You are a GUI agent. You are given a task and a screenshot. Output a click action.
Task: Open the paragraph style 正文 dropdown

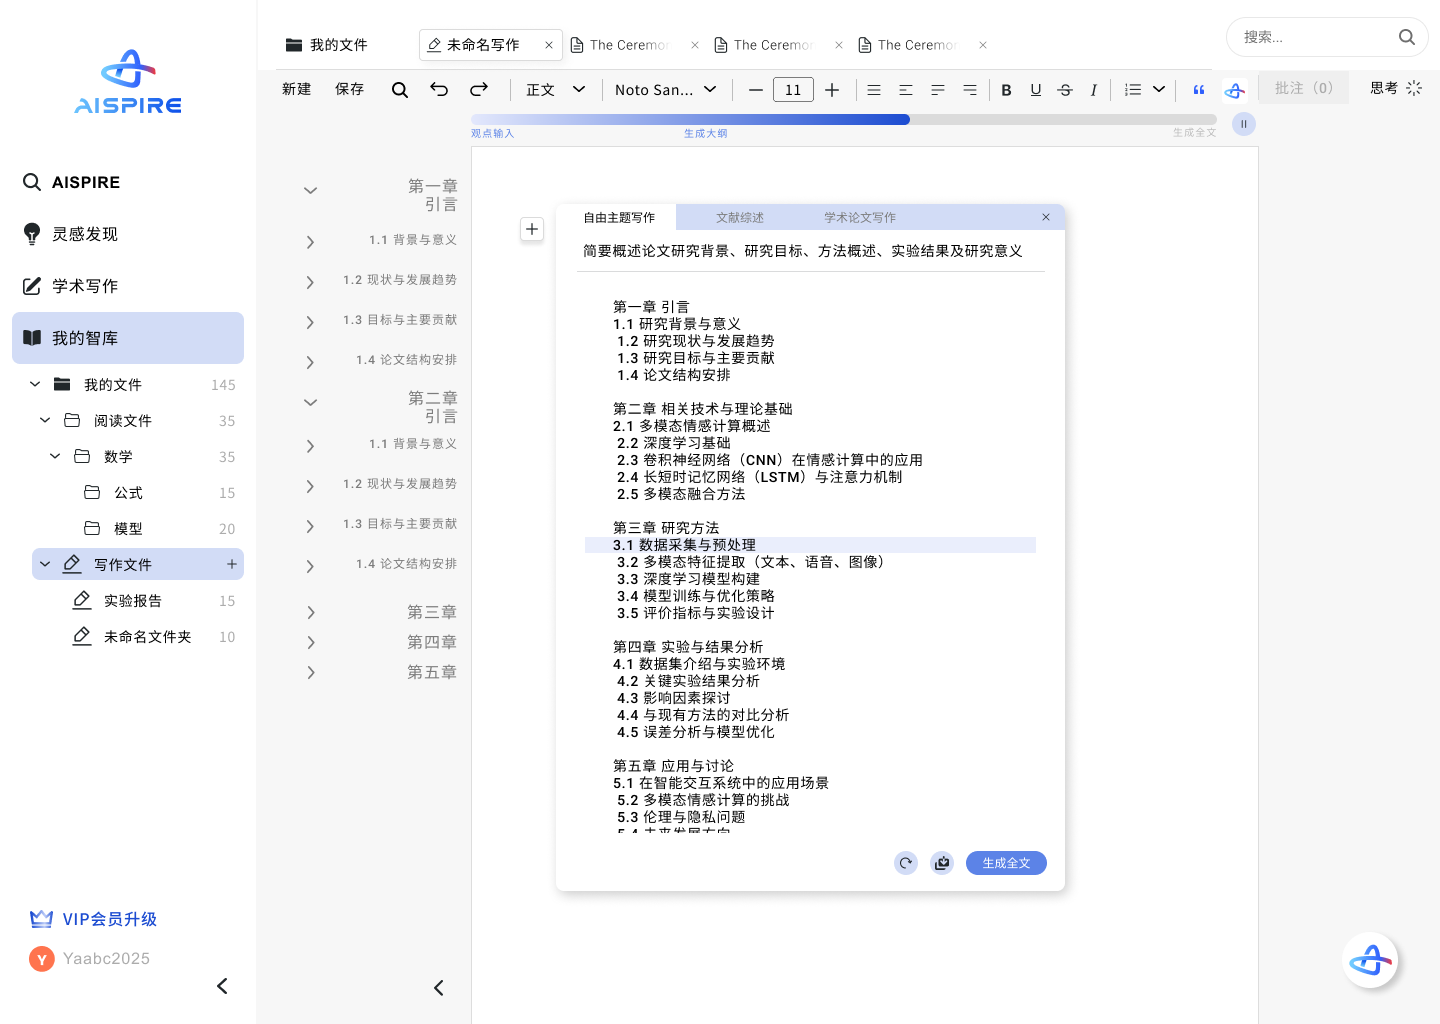coord(555,89)
